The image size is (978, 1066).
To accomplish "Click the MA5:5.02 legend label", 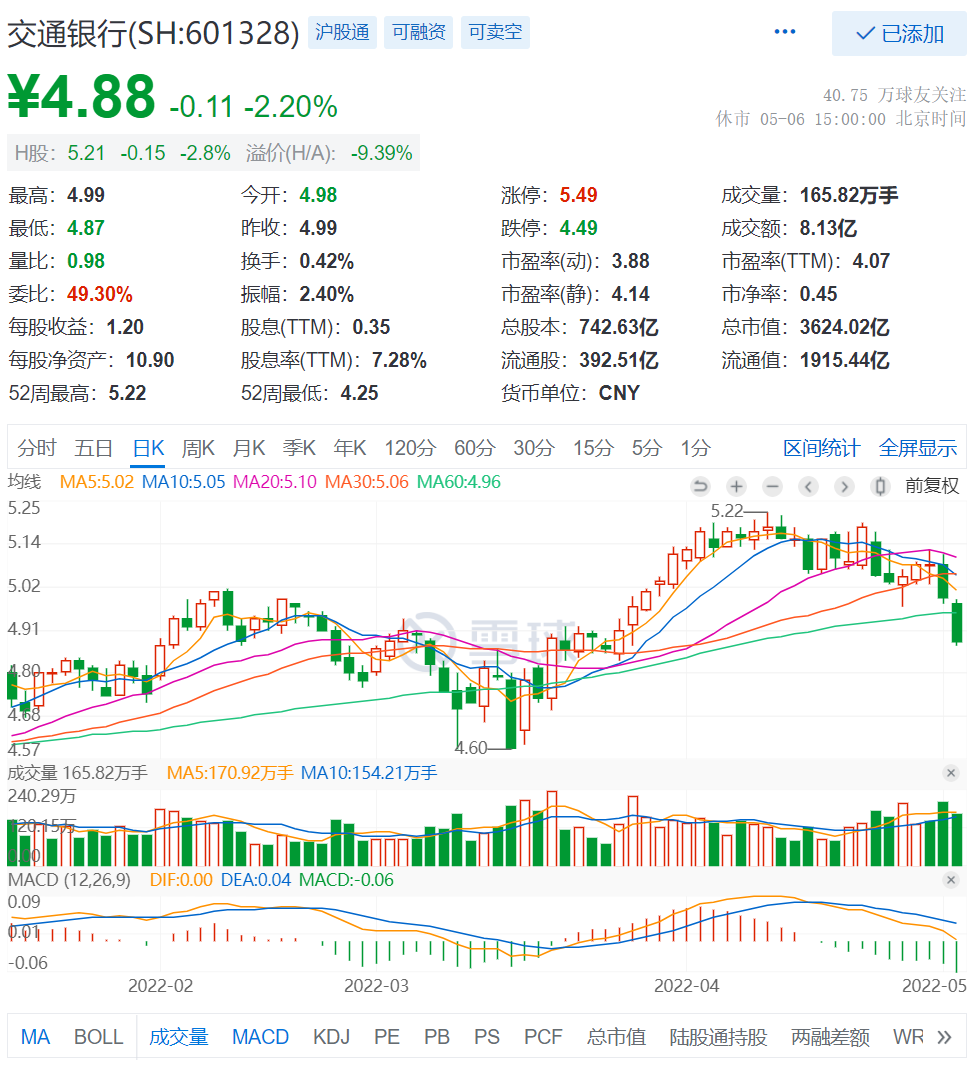I will click(97, 482).
